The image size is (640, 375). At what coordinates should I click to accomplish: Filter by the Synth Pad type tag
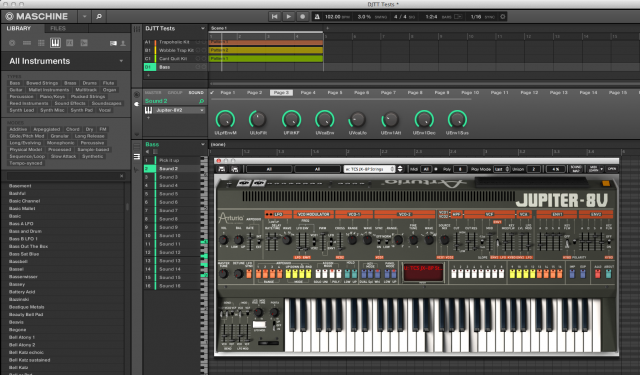click(82, 110)
